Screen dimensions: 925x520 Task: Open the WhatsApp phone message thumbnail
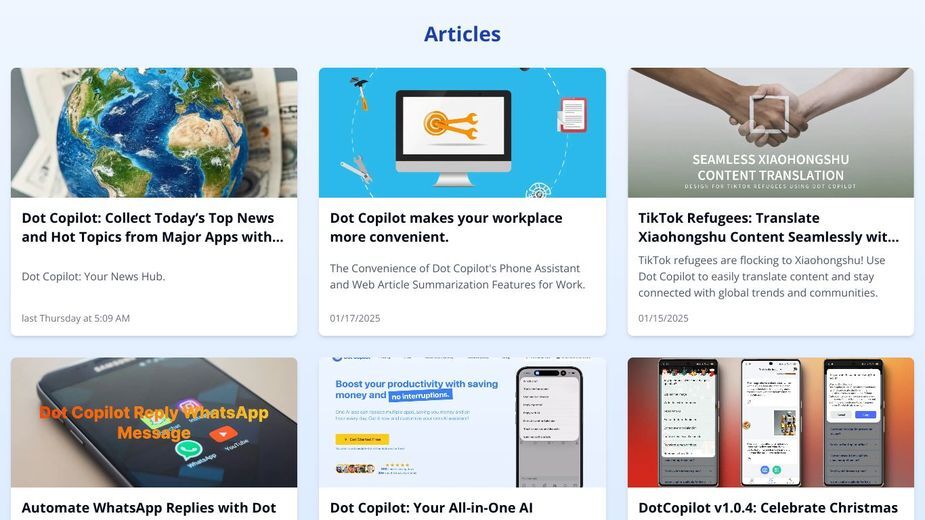pos(154,422)
